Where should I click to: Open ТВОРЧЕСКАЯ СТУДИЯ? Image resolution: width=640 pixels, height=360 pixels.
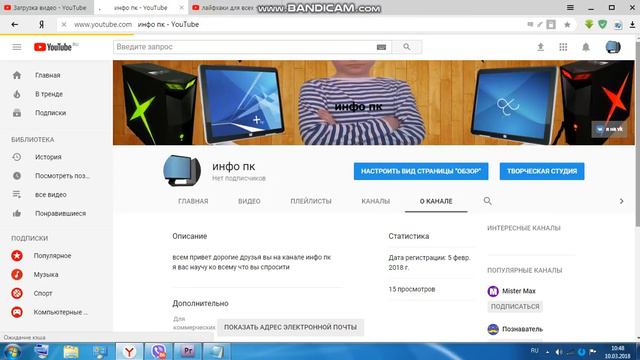click(542, 171)
